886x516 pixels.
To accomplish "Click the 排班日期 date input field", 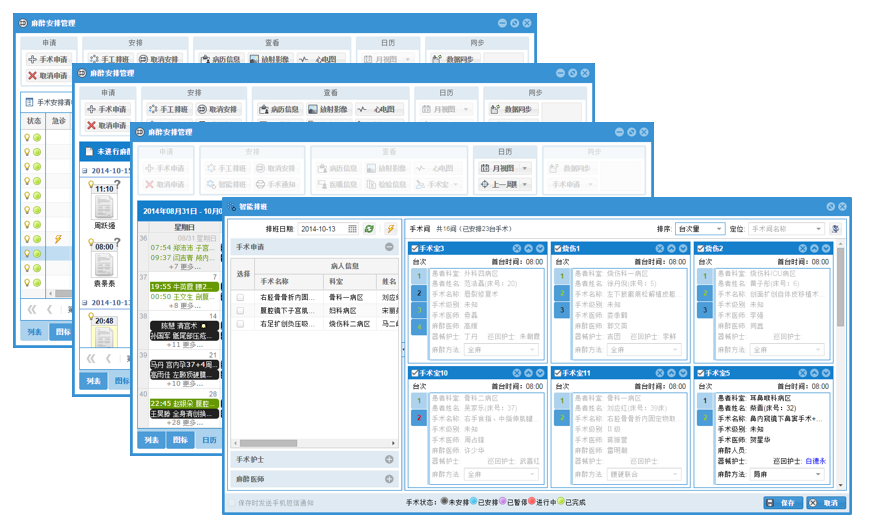I will tap(323, 229).
